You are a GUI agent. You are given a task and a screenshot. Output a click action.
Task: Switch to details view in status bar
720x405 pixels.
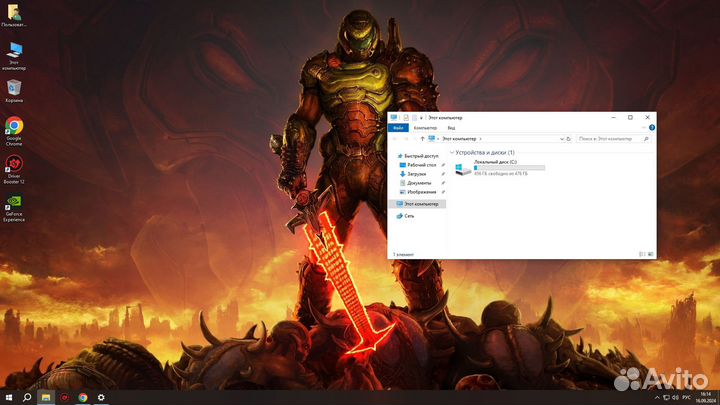(x=642, y=254)
